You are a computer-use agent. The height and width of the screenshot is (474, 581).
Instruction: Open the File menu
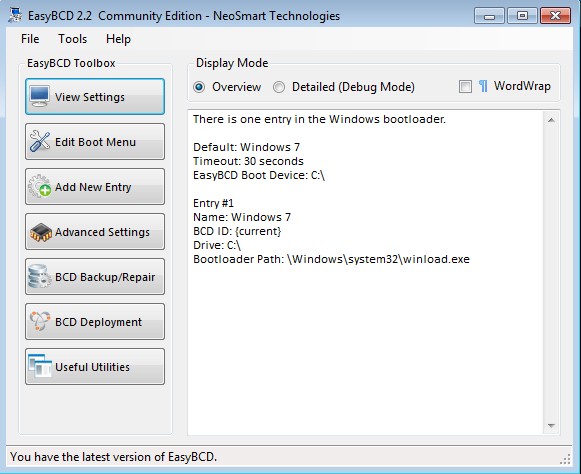click(30, 39)
